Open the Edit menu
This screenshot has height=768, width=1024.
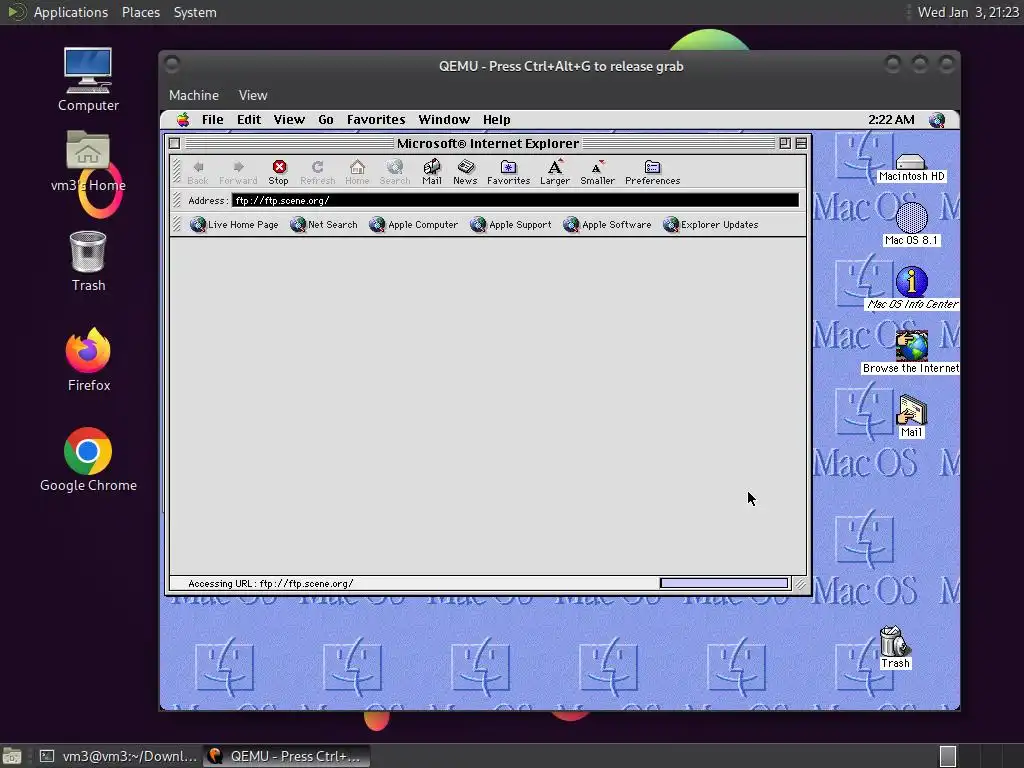[249, 120]
